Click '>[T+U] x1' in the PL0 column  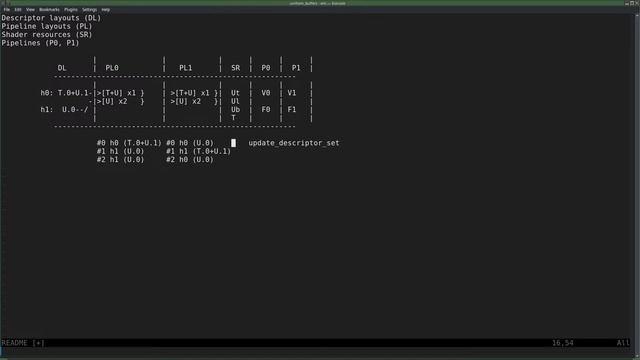pos(116,93)
